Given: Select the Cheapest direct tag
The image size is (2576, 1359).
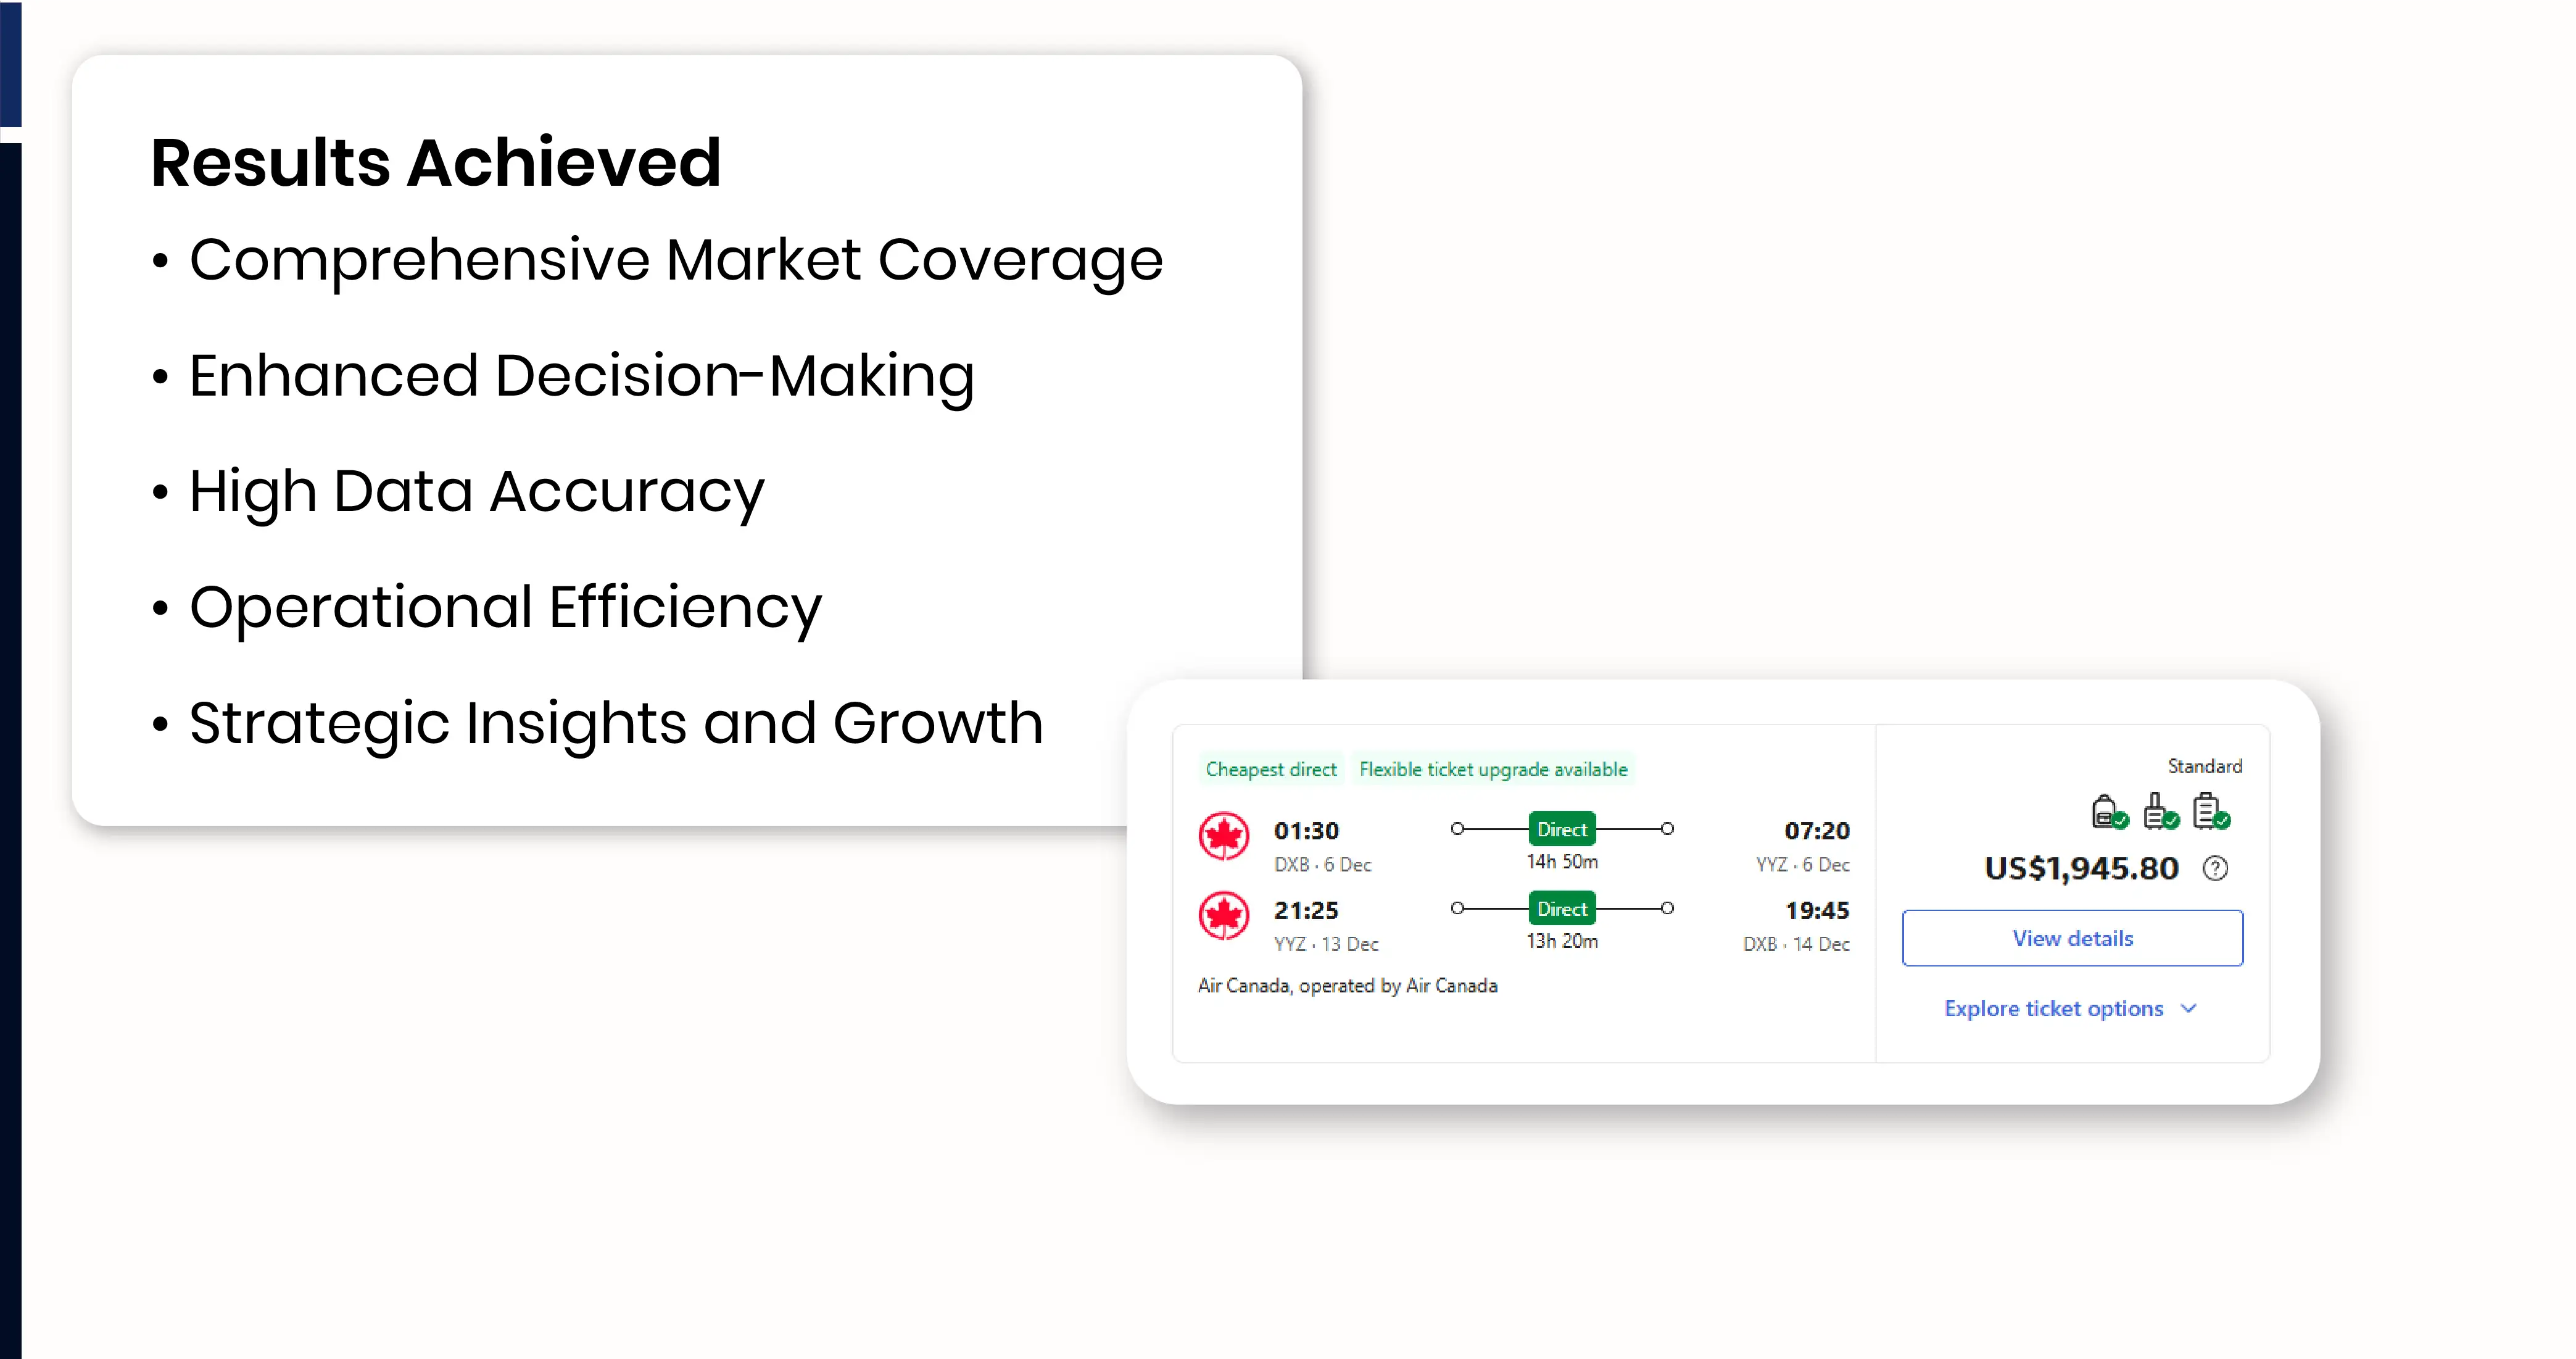Looking at the screenshot, I should [1270, 769].
